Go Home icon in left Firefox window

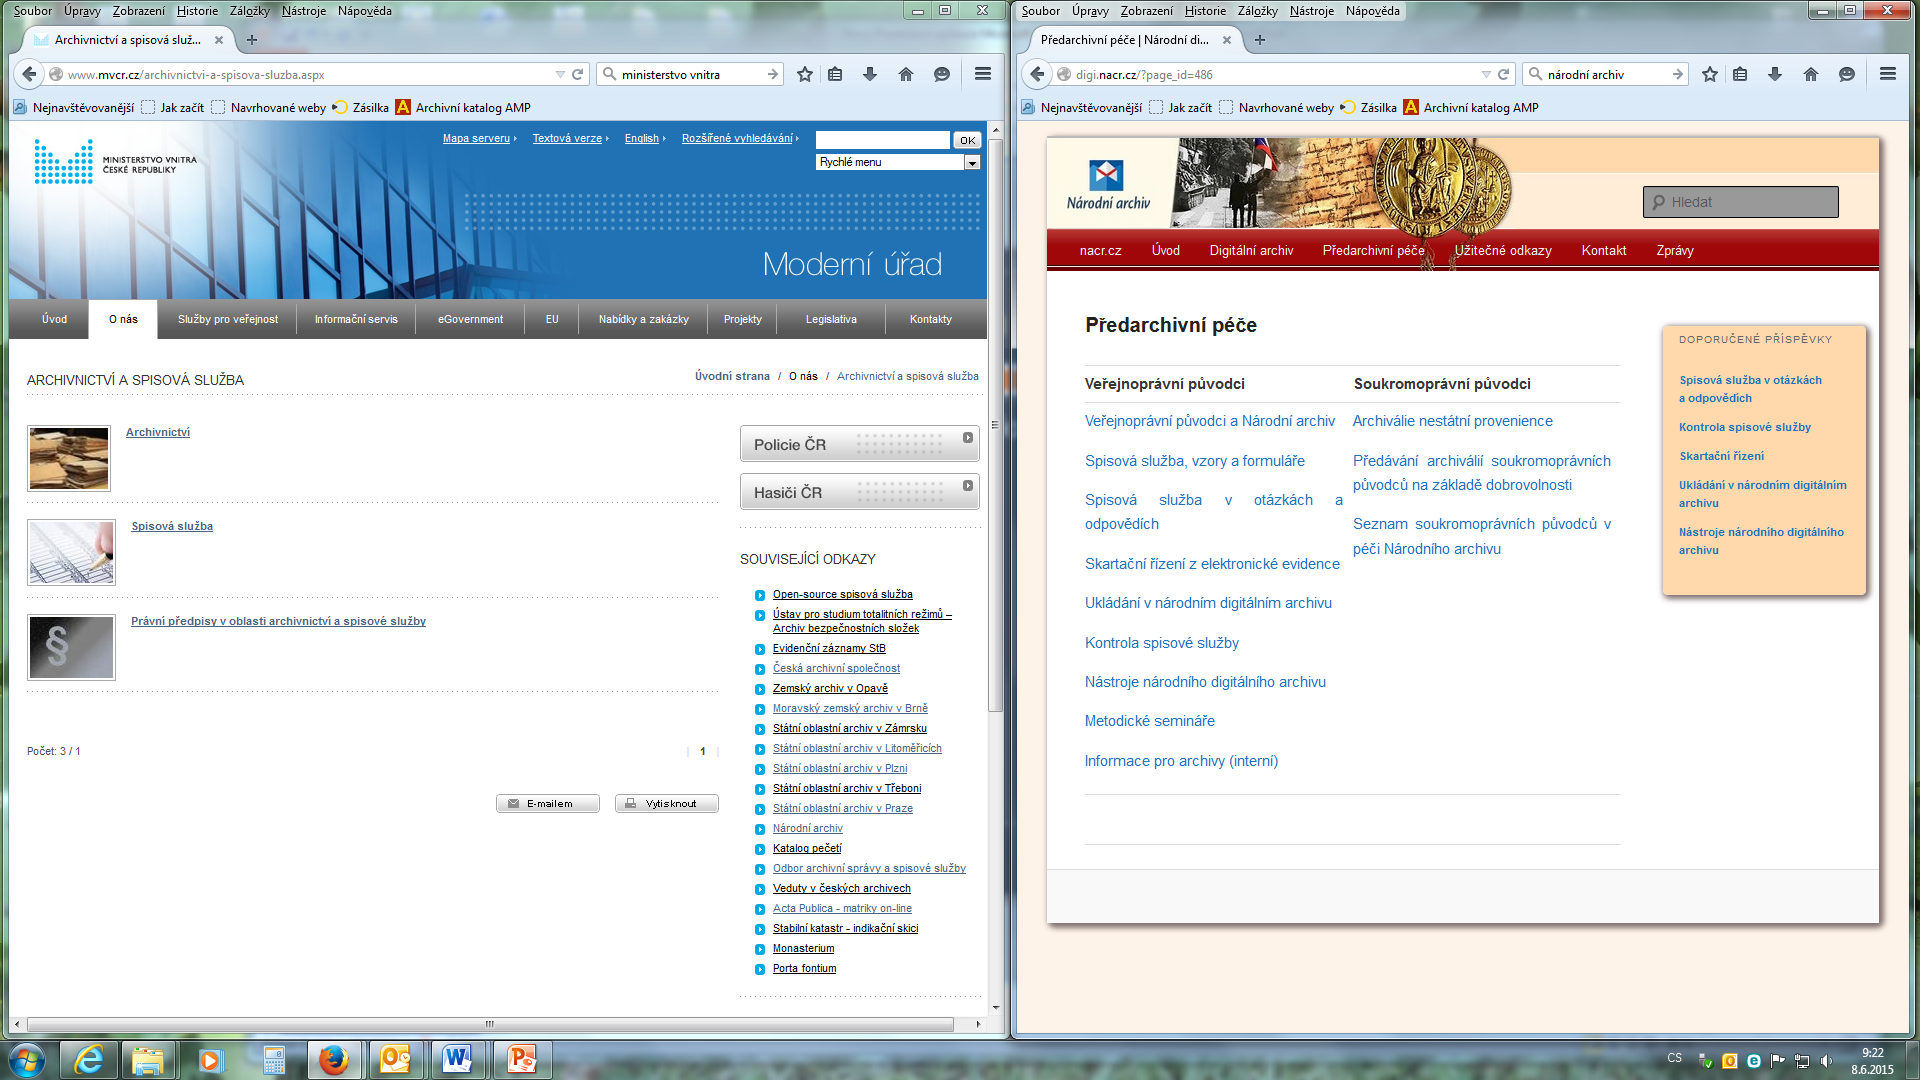pos(906,74)
